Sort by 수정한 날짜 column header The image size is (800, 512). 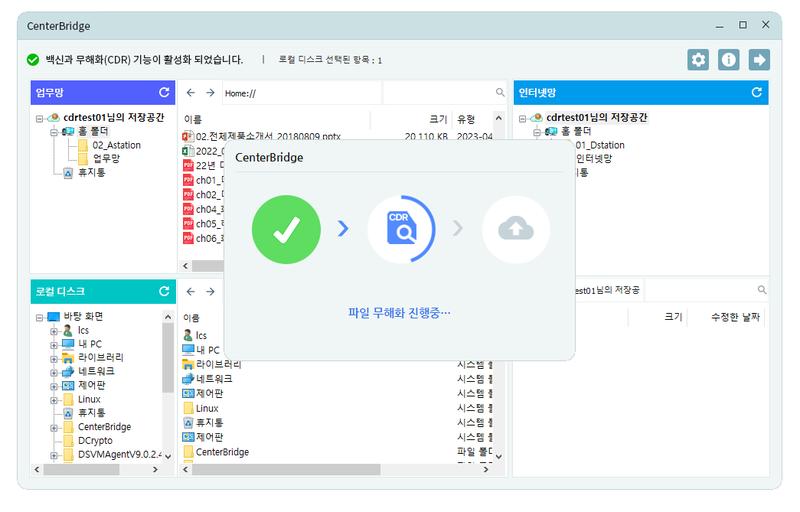[734, 317]
